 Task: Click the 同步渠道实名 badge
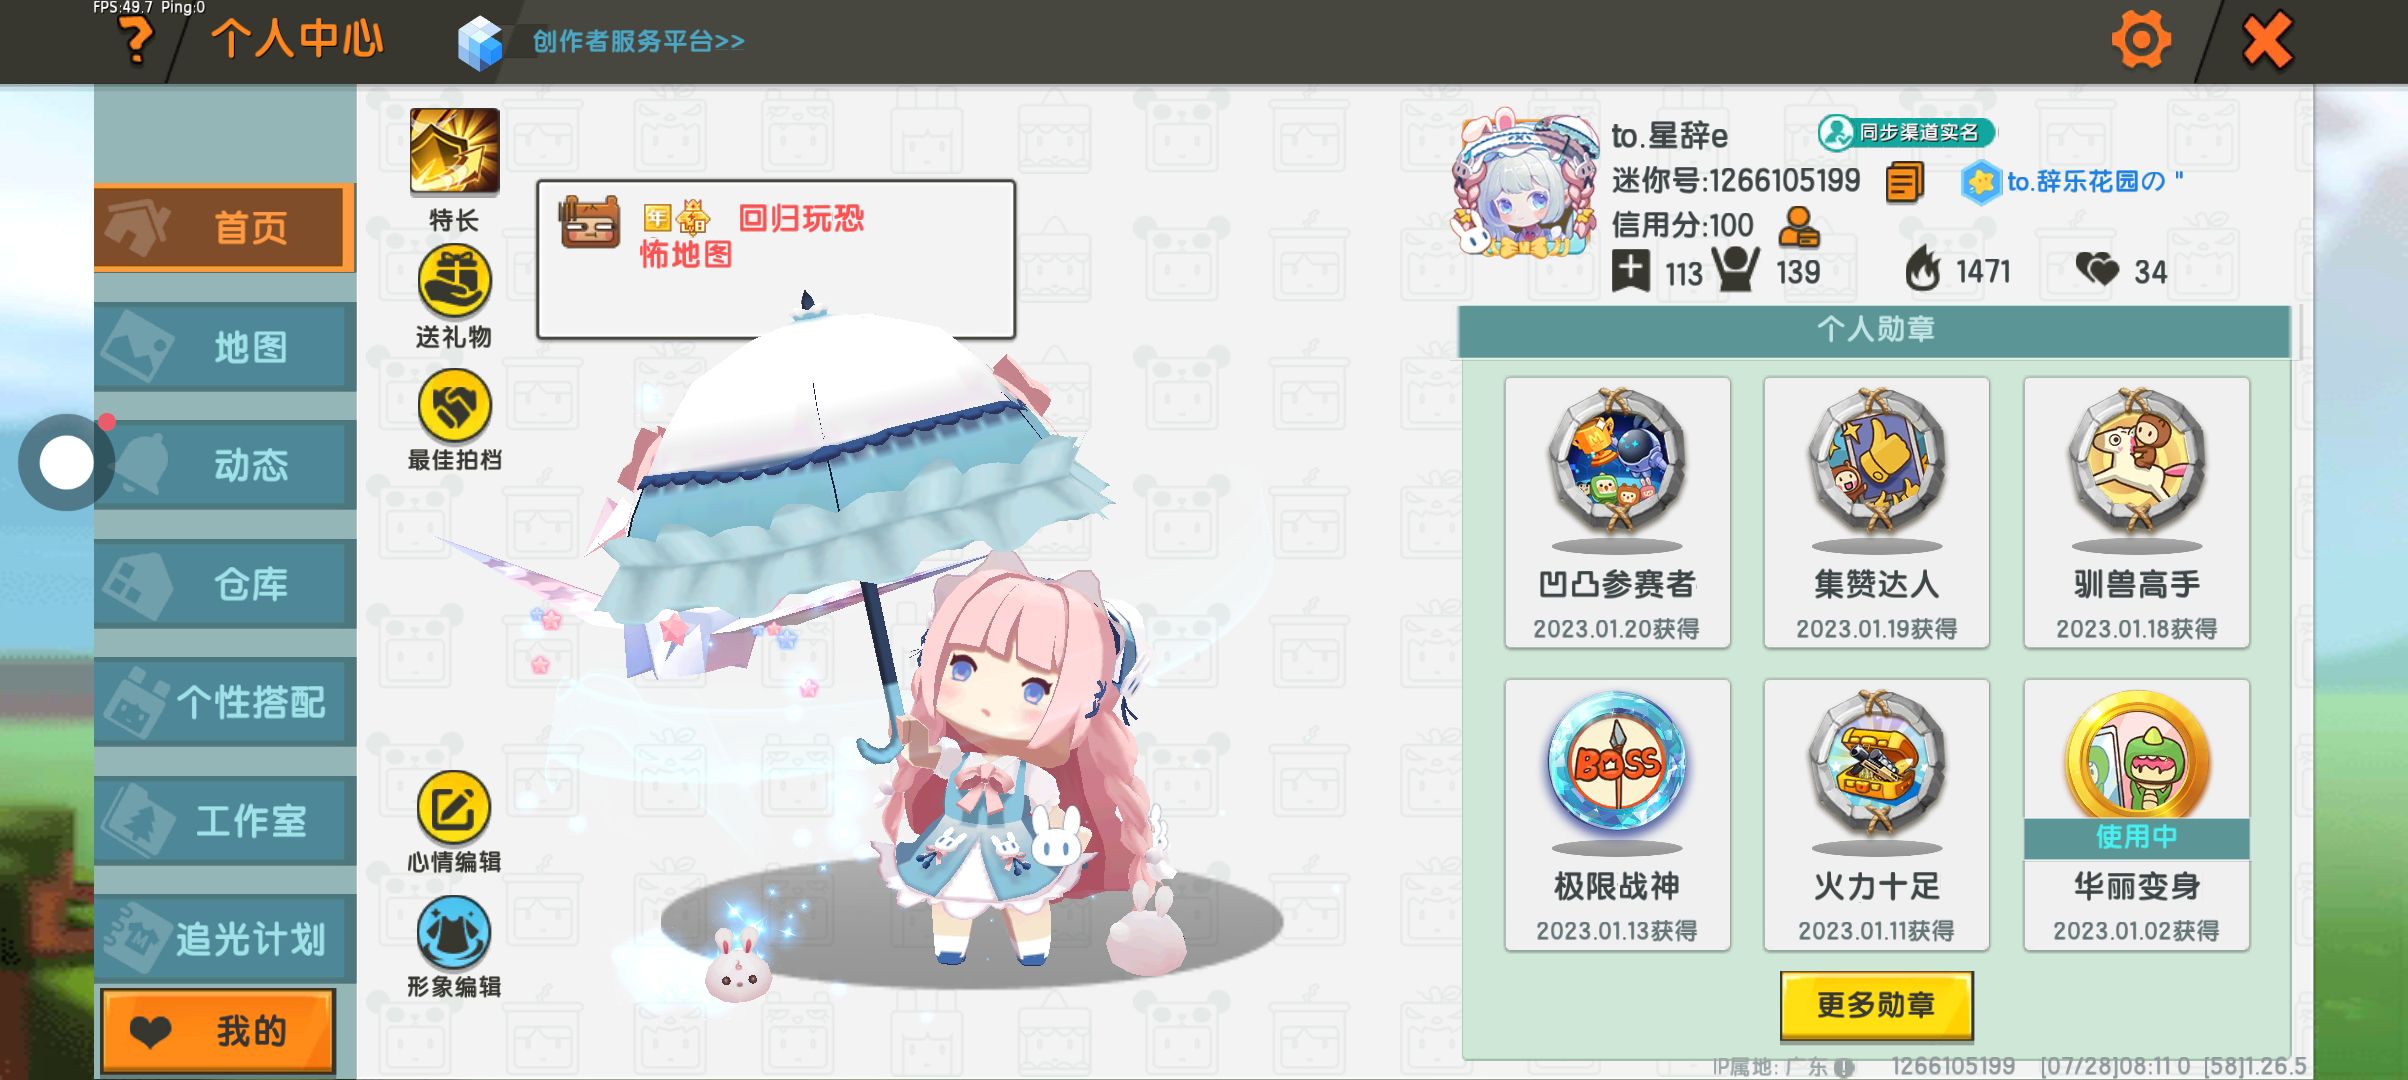[x=1906, y=132]
